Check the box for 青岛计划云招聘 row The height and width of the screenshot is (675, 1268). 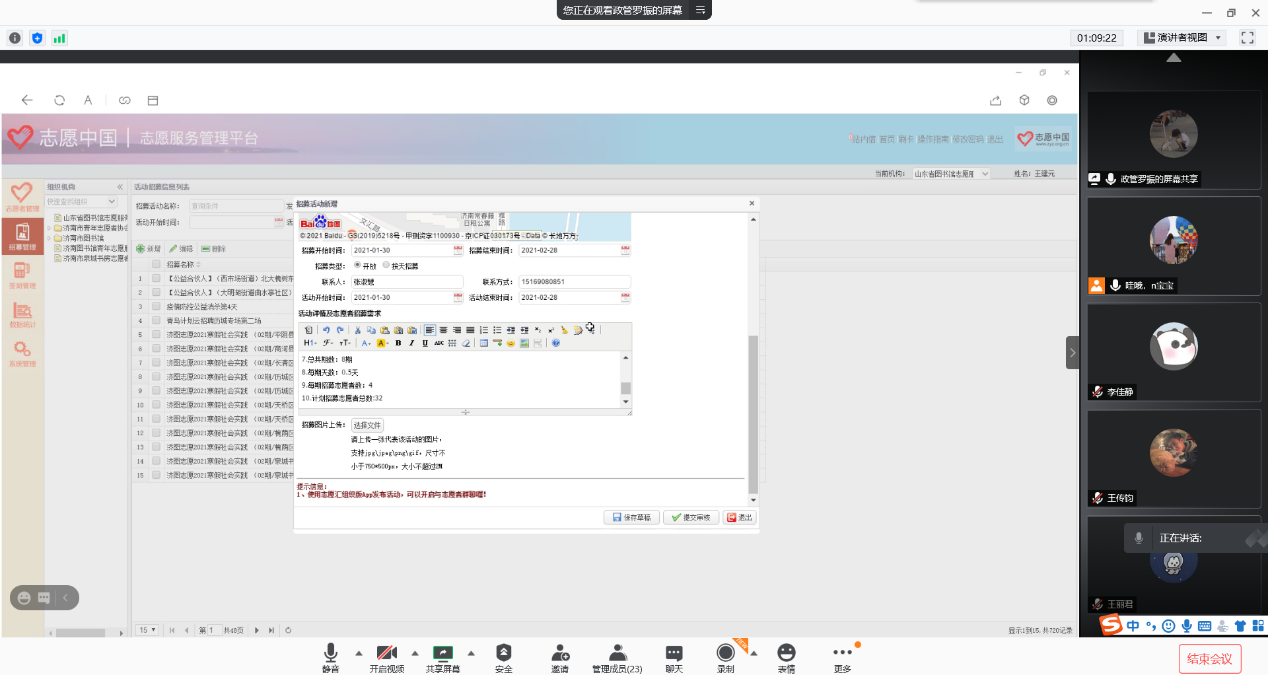pos(156,321)
